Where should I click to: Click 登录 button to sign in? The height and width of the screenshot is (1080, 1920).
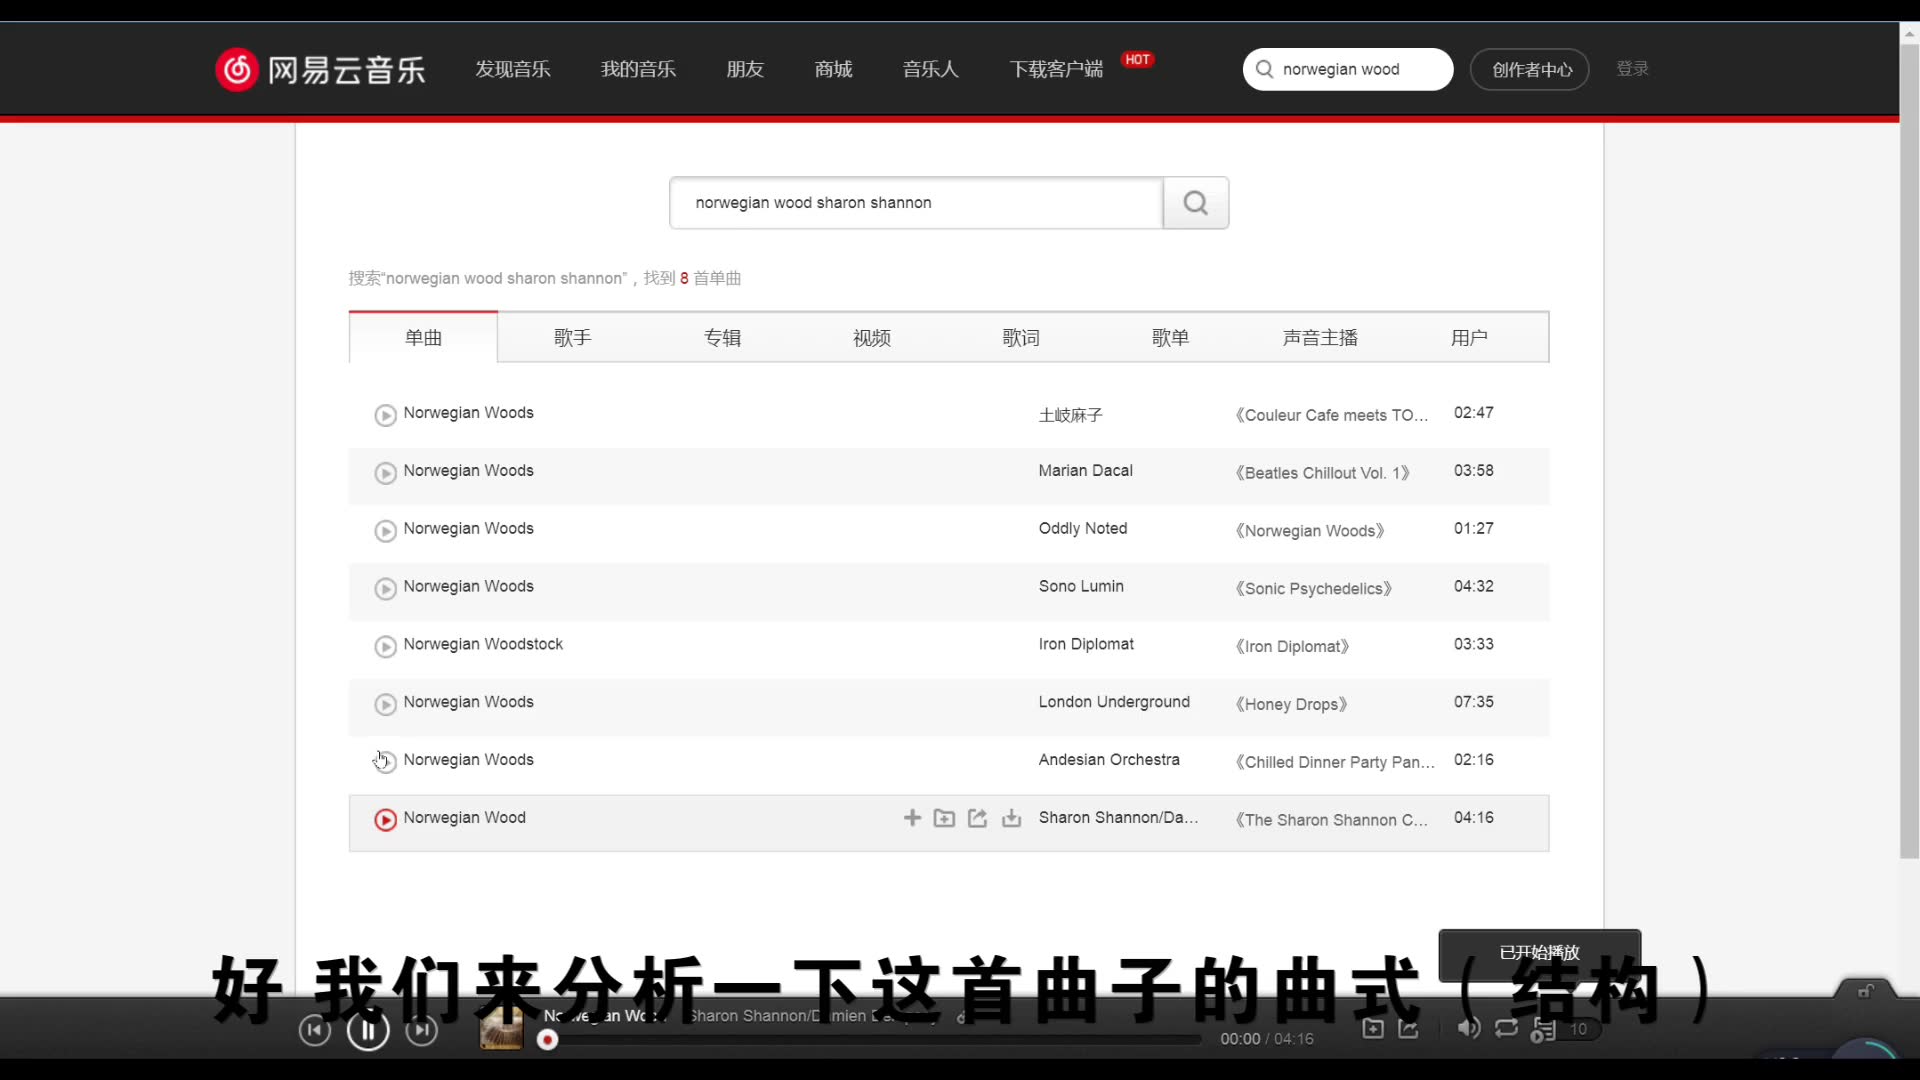point(1633,67)
